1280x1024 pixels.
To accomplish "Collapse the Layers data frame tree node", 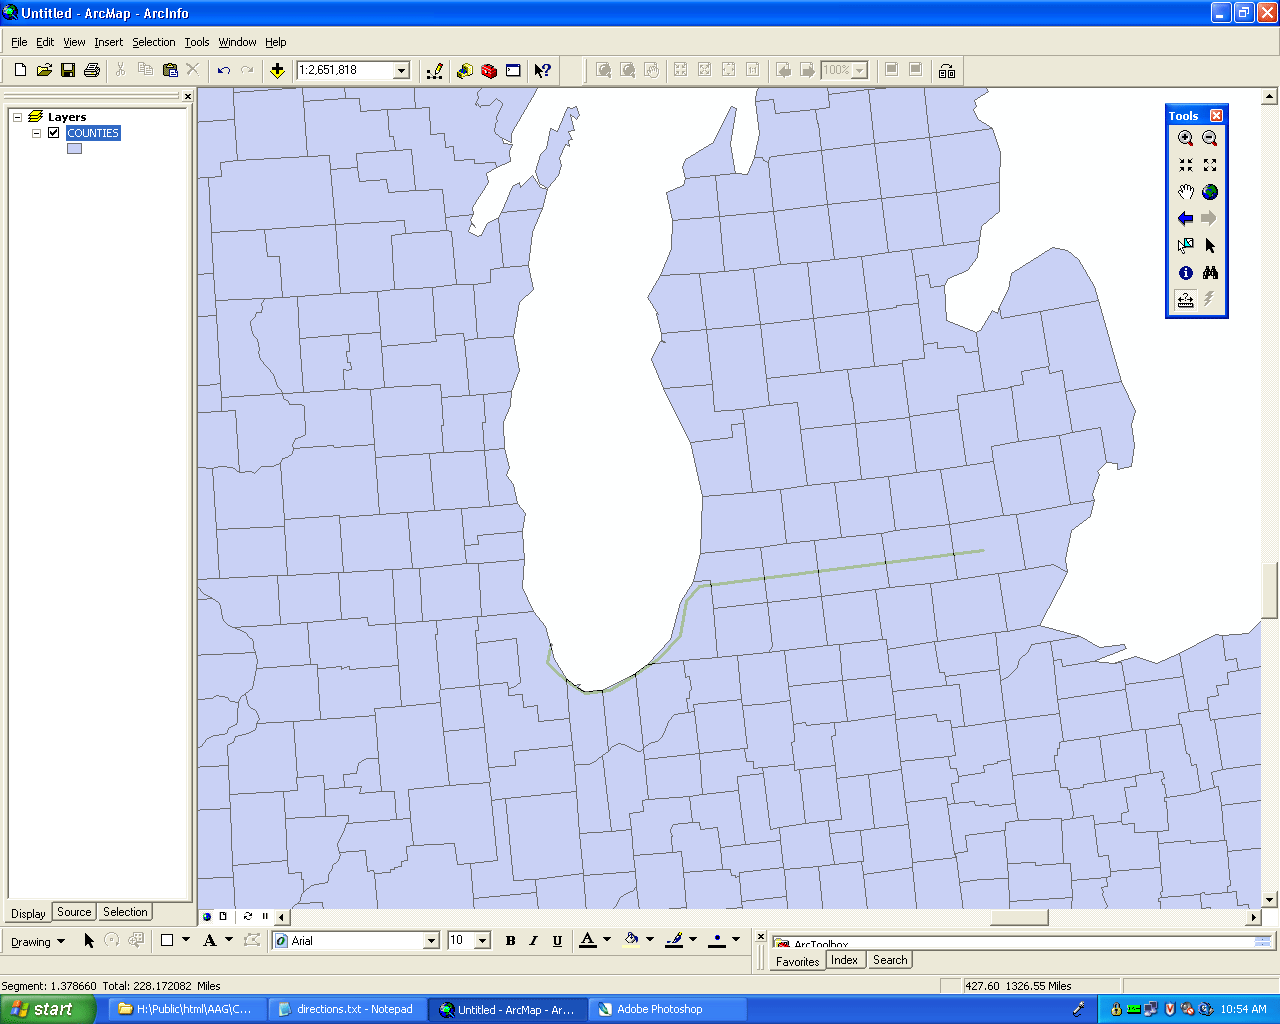I will point(17,117).
